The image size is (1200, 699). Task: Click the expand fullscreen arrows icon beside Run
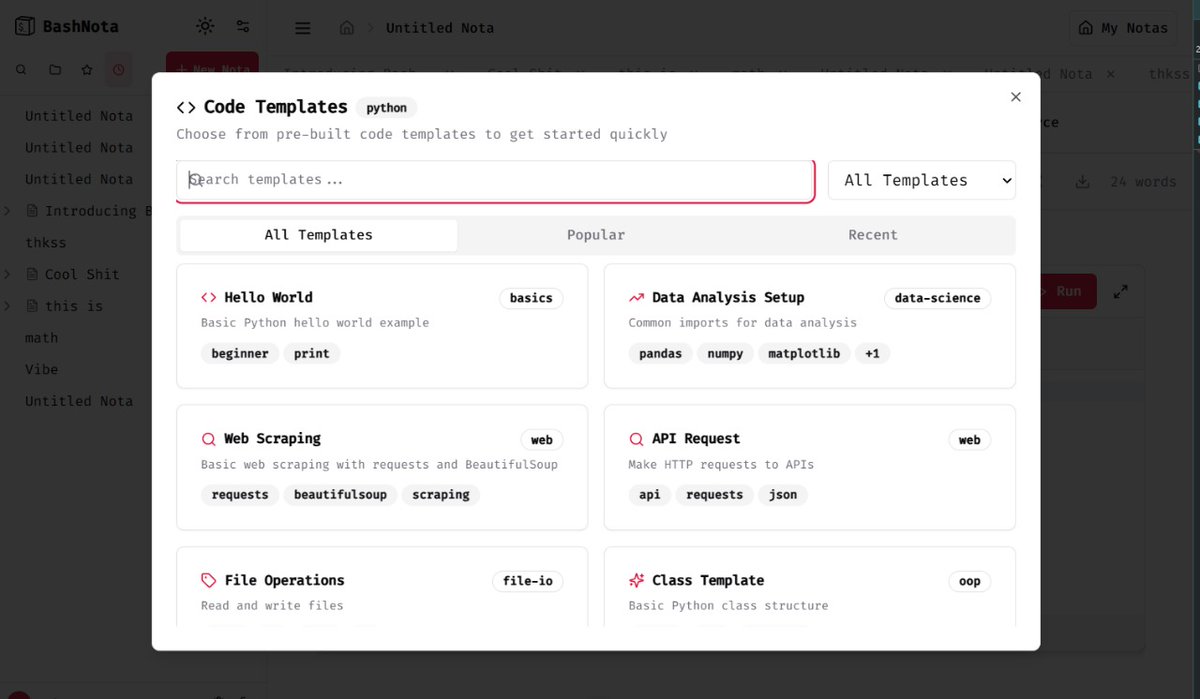[x=1121, y=291]
